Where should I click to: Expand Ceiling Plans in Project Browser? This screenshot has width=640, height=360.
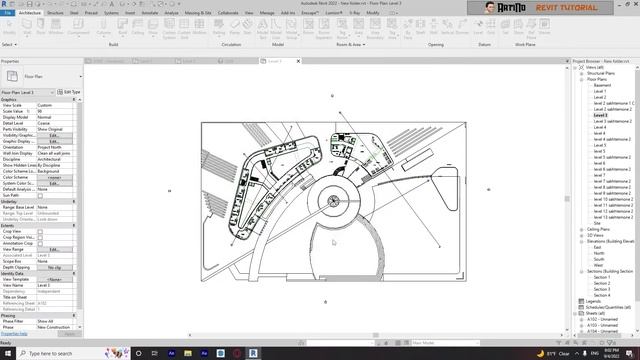(x=582, y=229)
